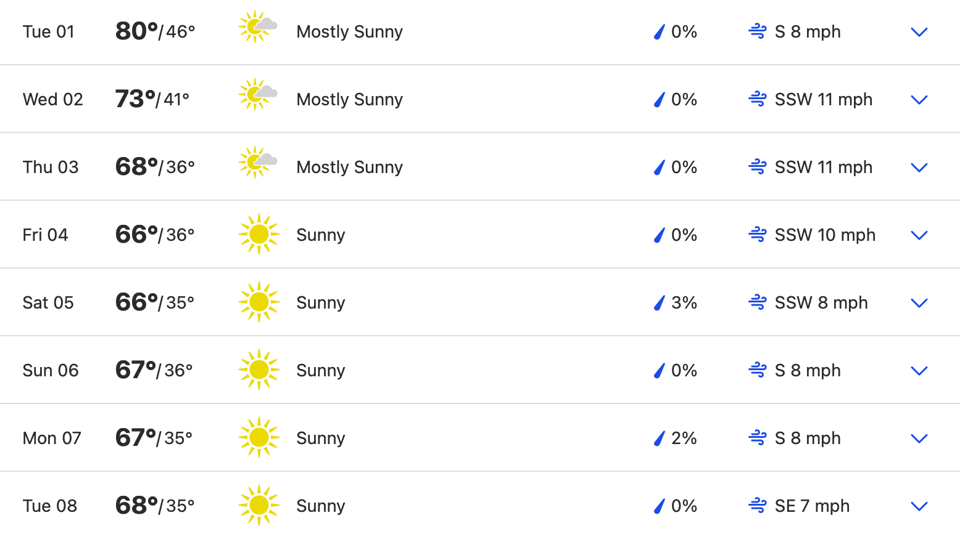Expand the Tue 01 forecast details
Viewport: 960px width, 542px height.
[919, 32]
